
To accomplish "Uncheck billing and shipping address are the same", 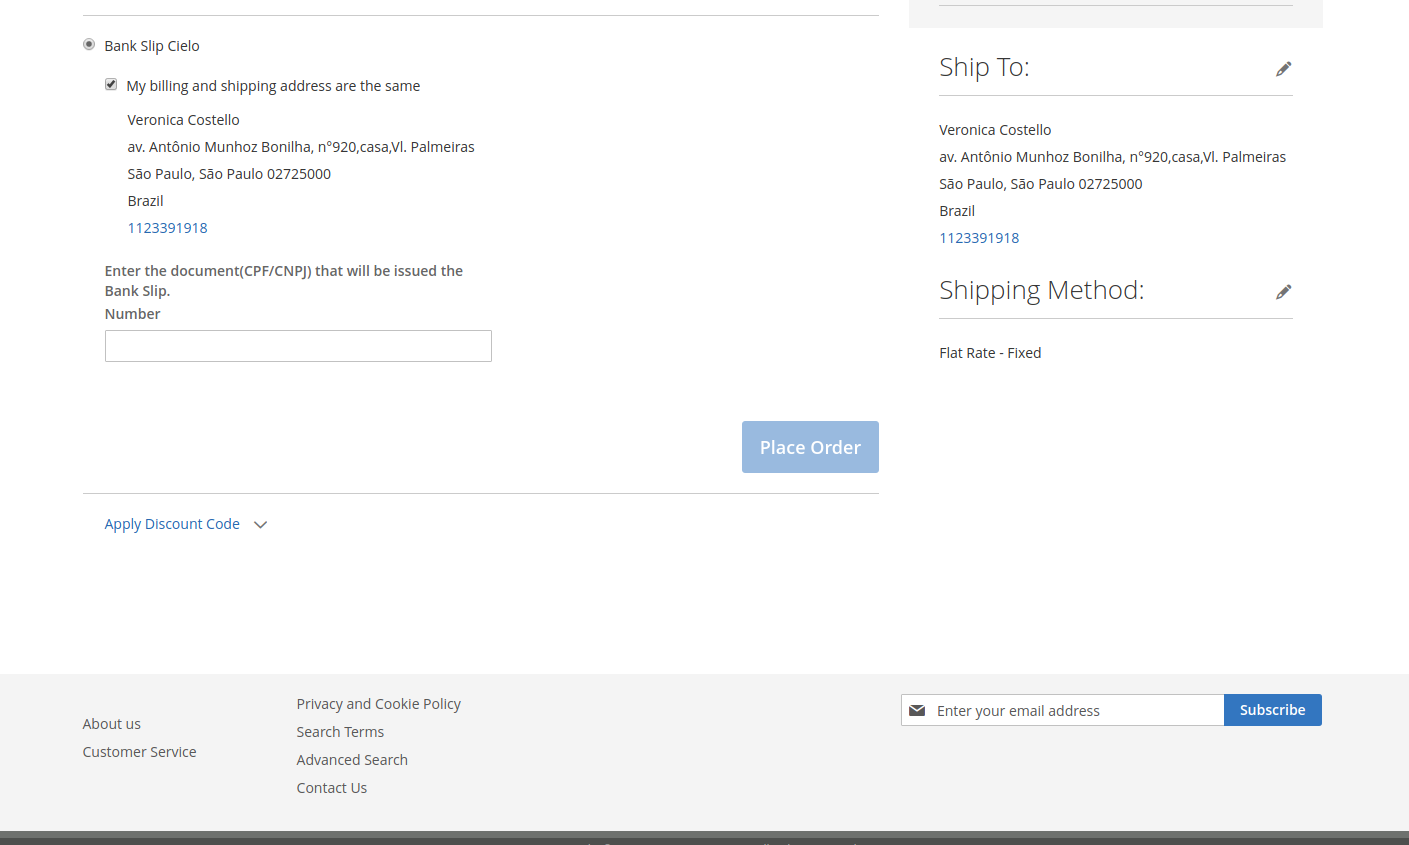I will tap(111, 85).
